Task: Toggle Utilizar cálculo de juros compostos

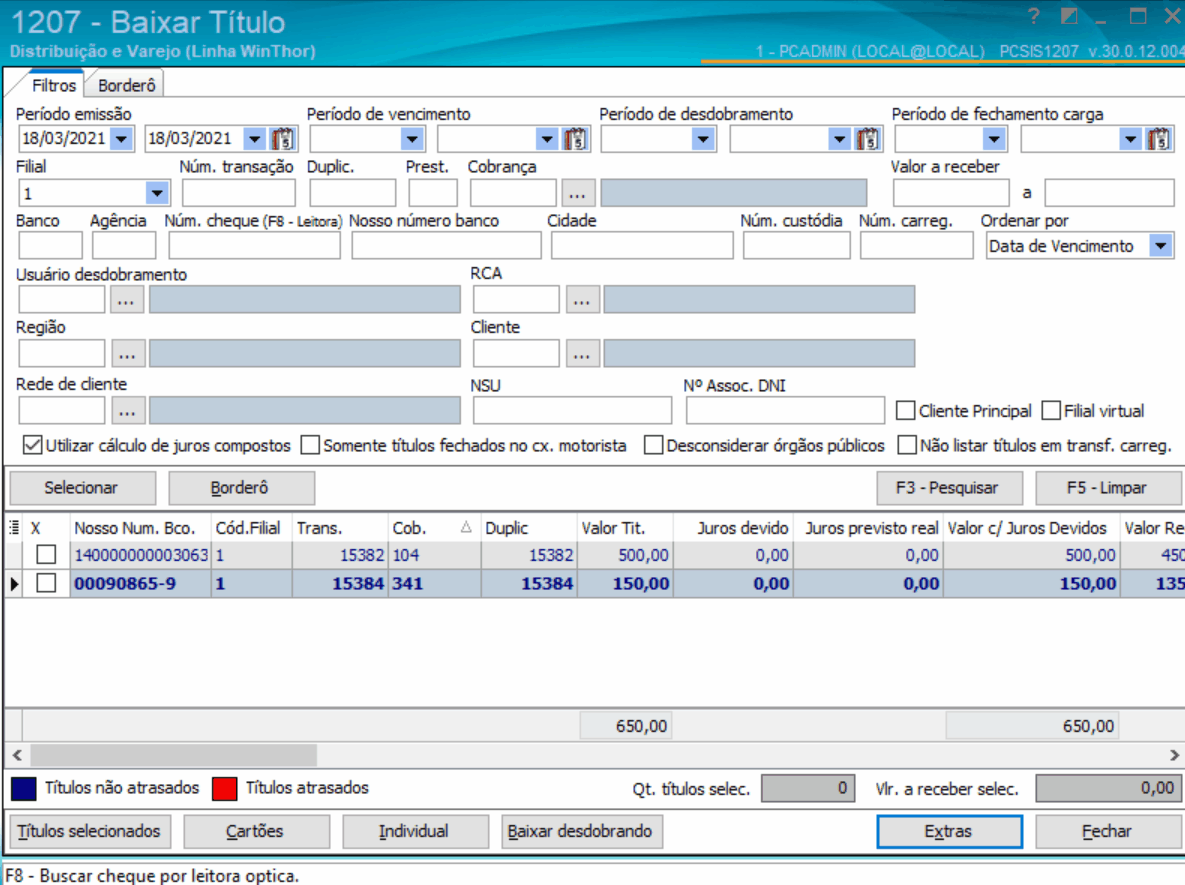Action: pyautogui.click(x=32, y=445)
